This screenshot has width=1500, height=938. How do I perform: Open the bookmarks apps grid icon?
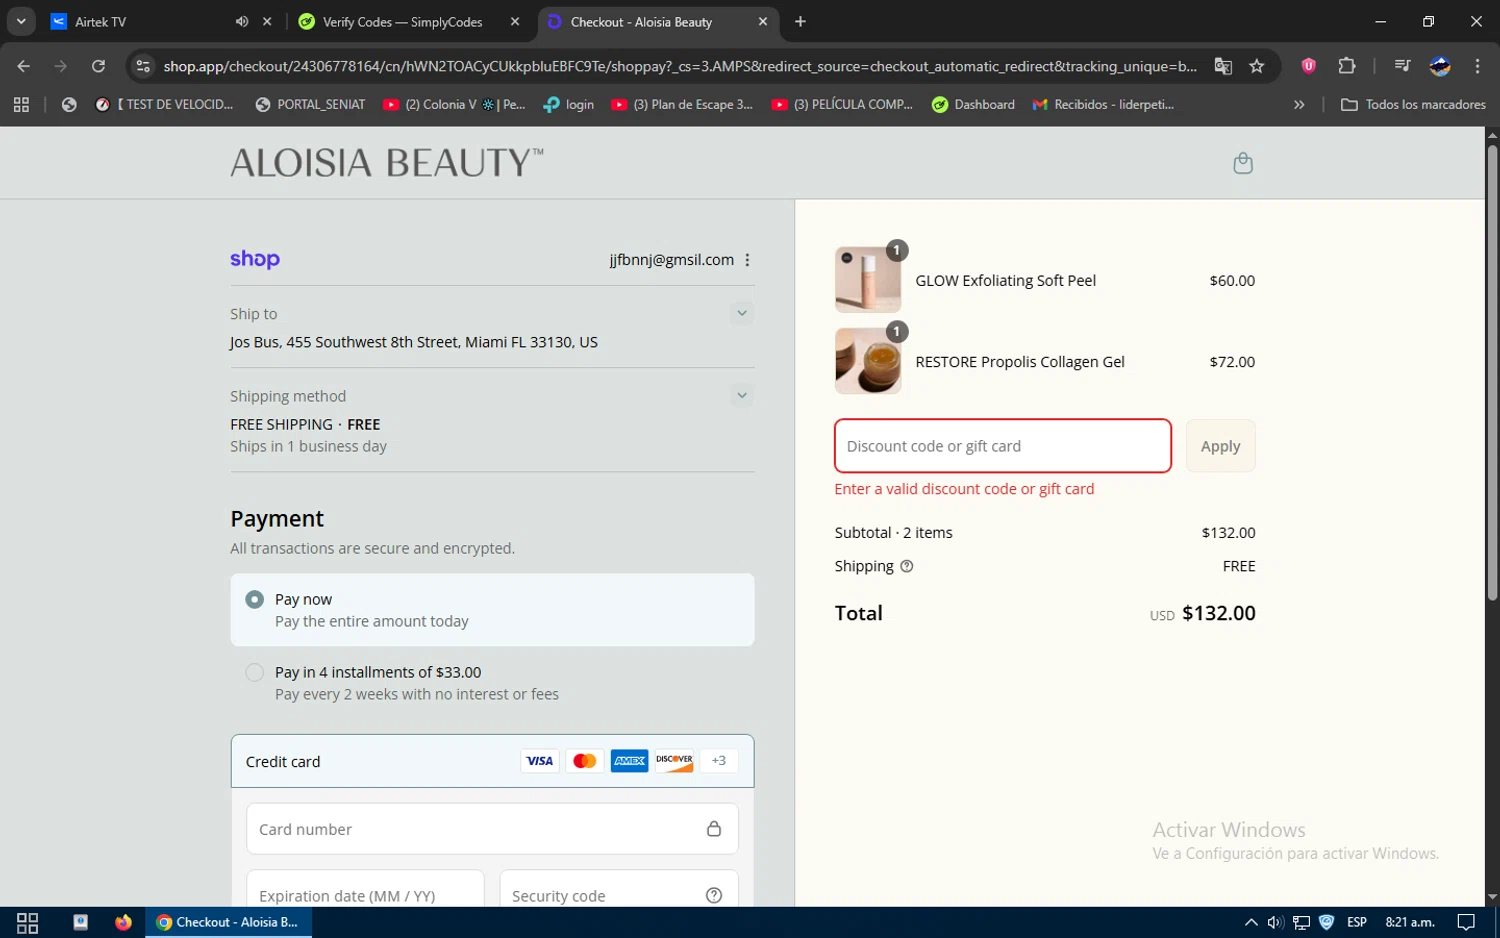click(x=21, y=104)
